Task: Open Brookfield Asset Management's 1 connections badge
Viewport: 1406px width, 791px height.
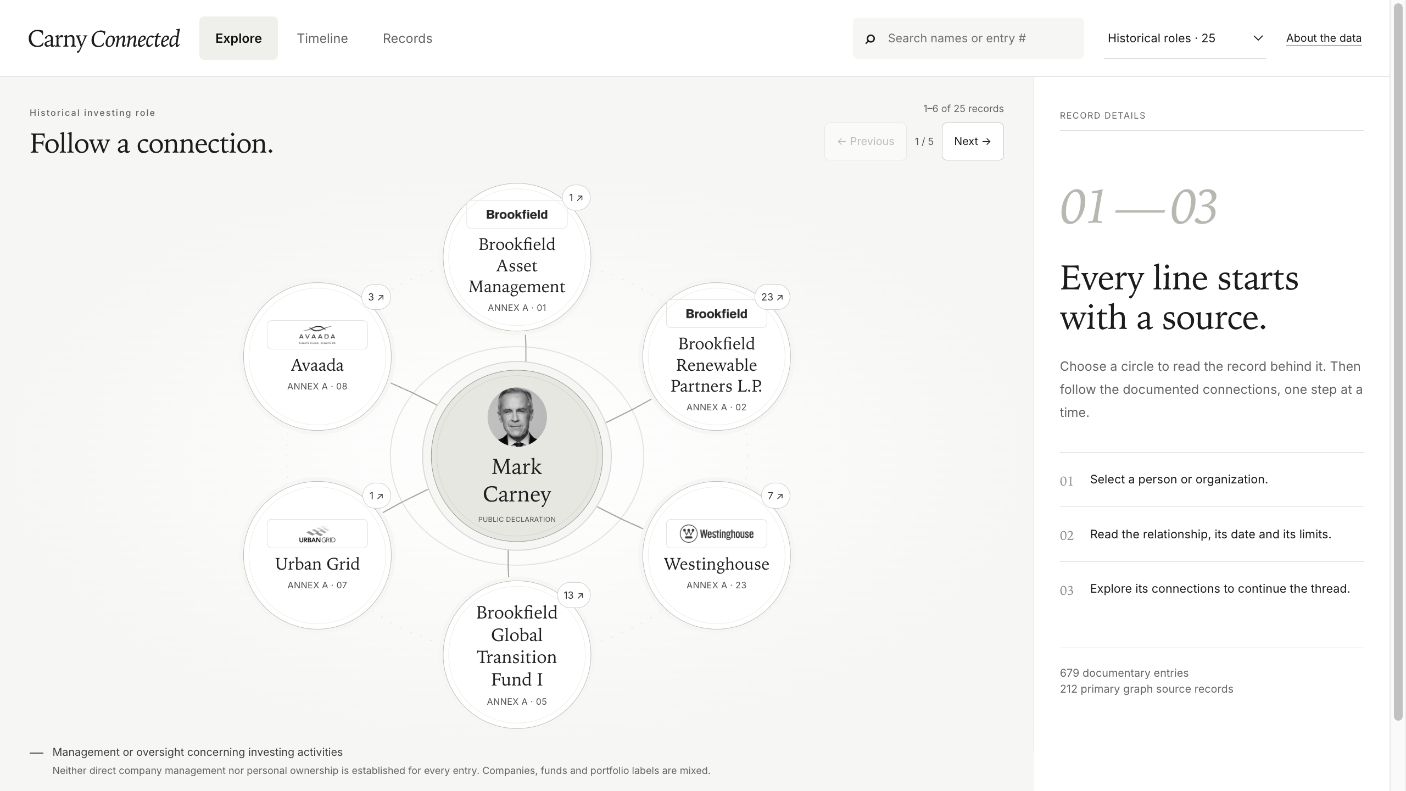Action: coord(576,198)
